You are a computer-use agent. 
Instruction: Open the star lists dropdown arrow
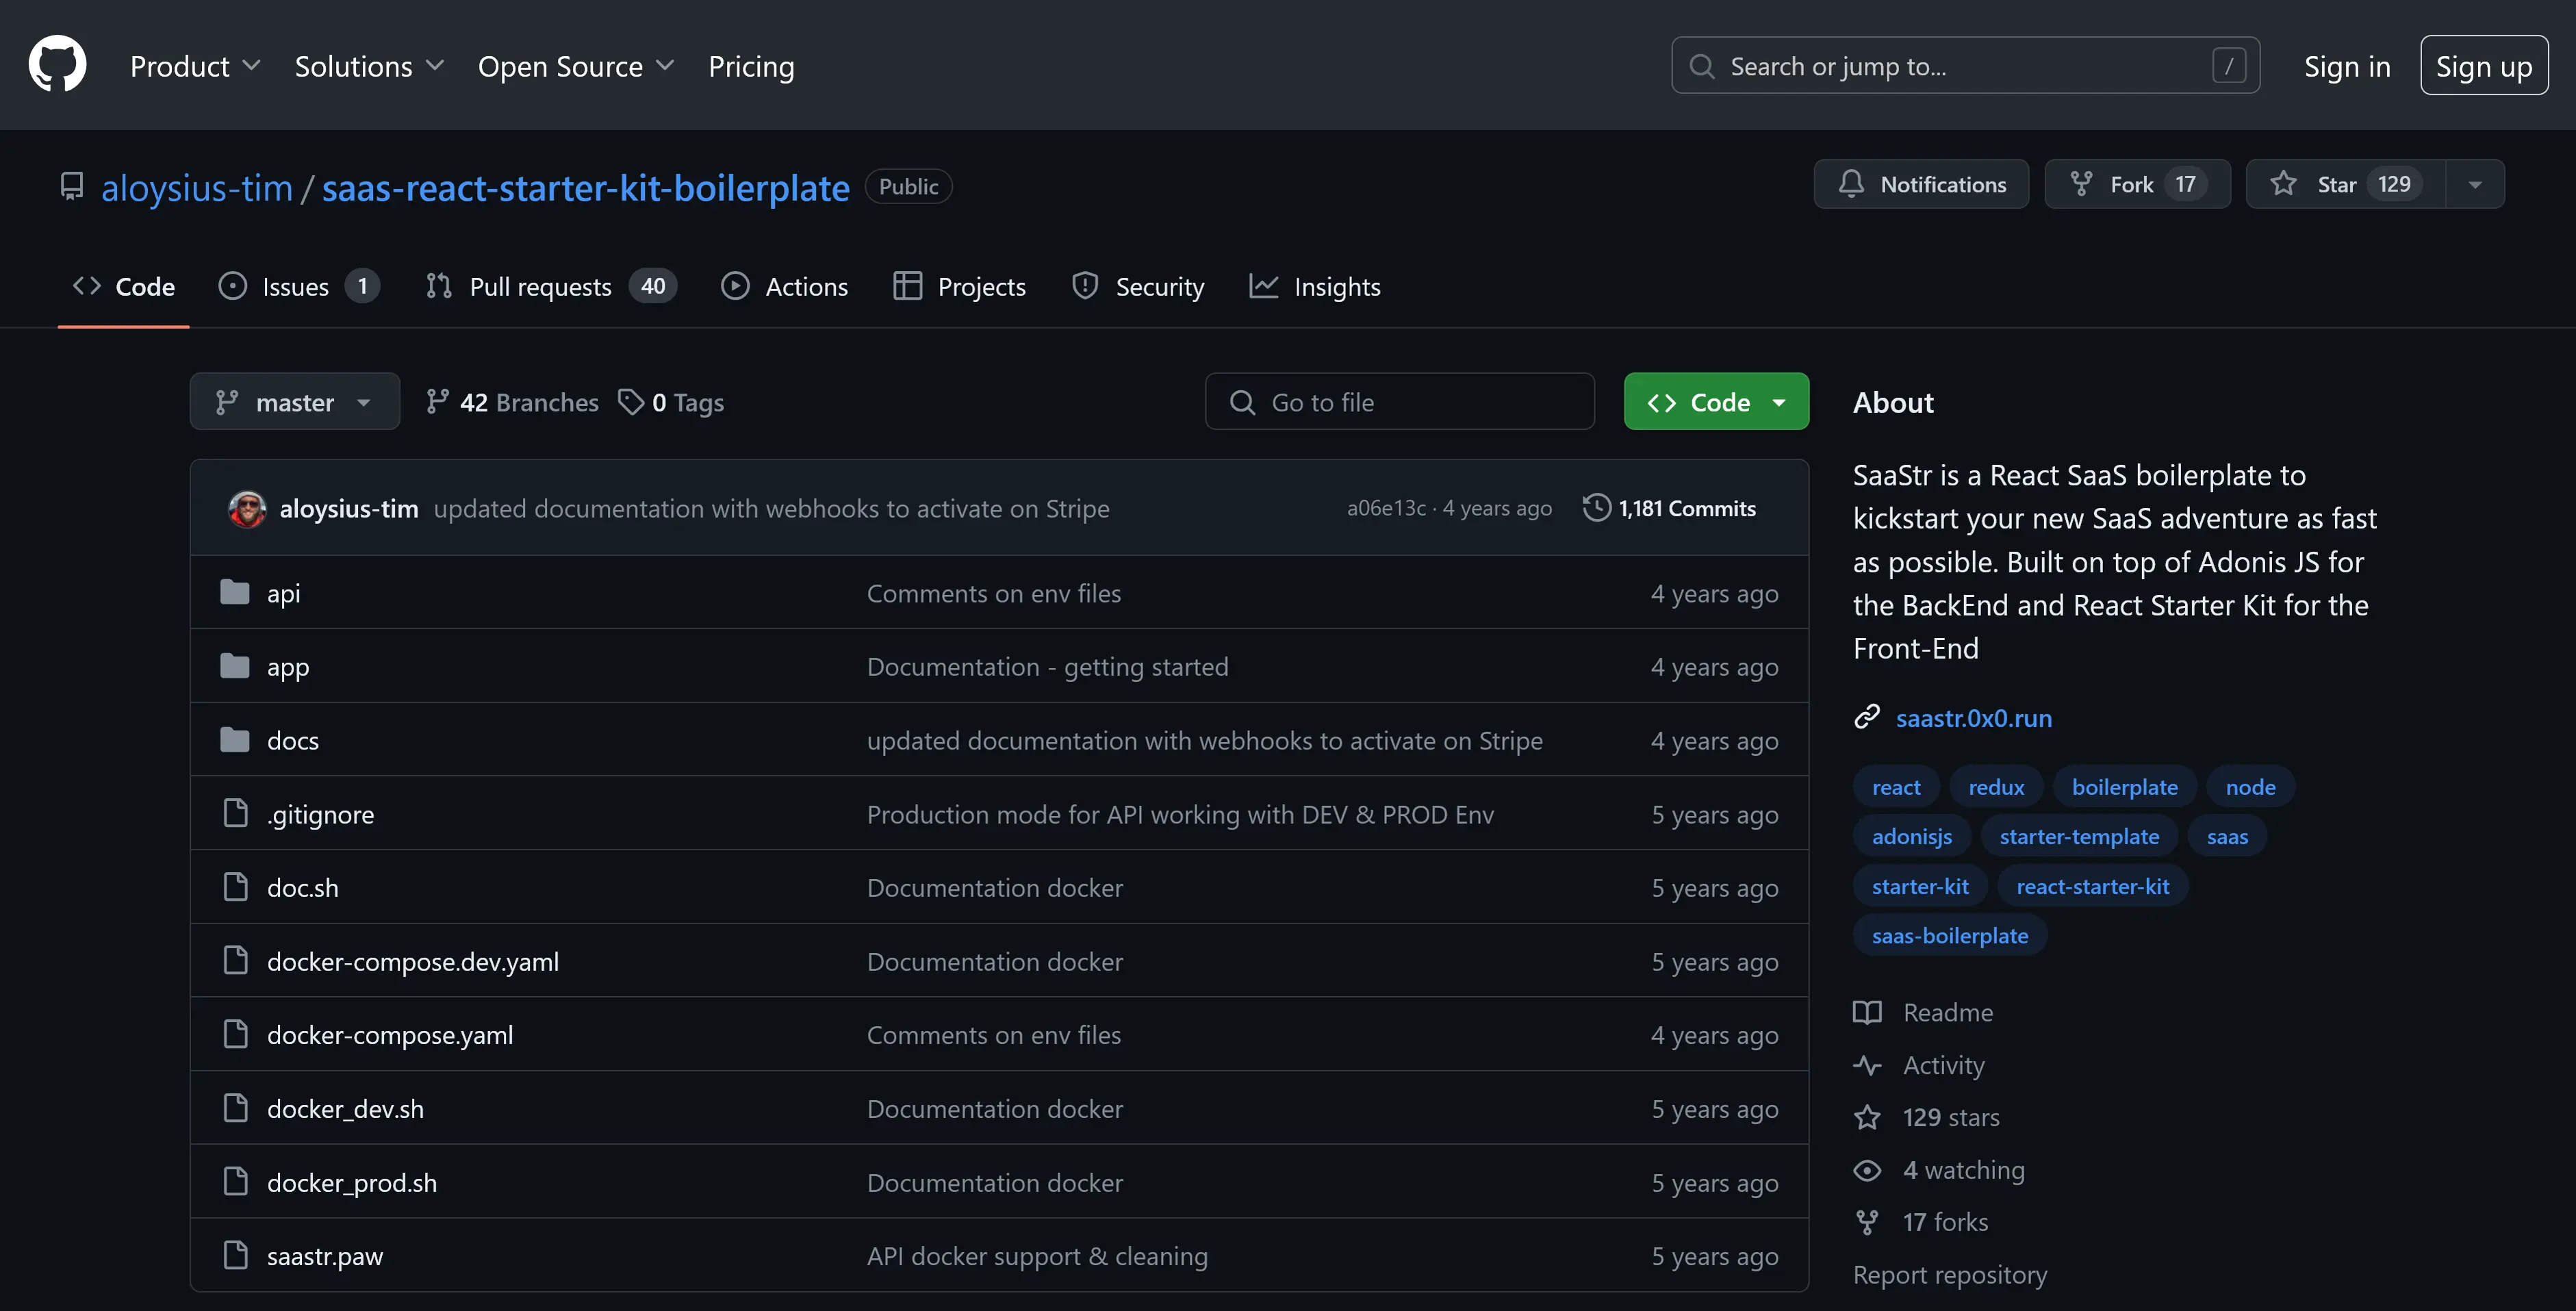[x=2474, y=184]
